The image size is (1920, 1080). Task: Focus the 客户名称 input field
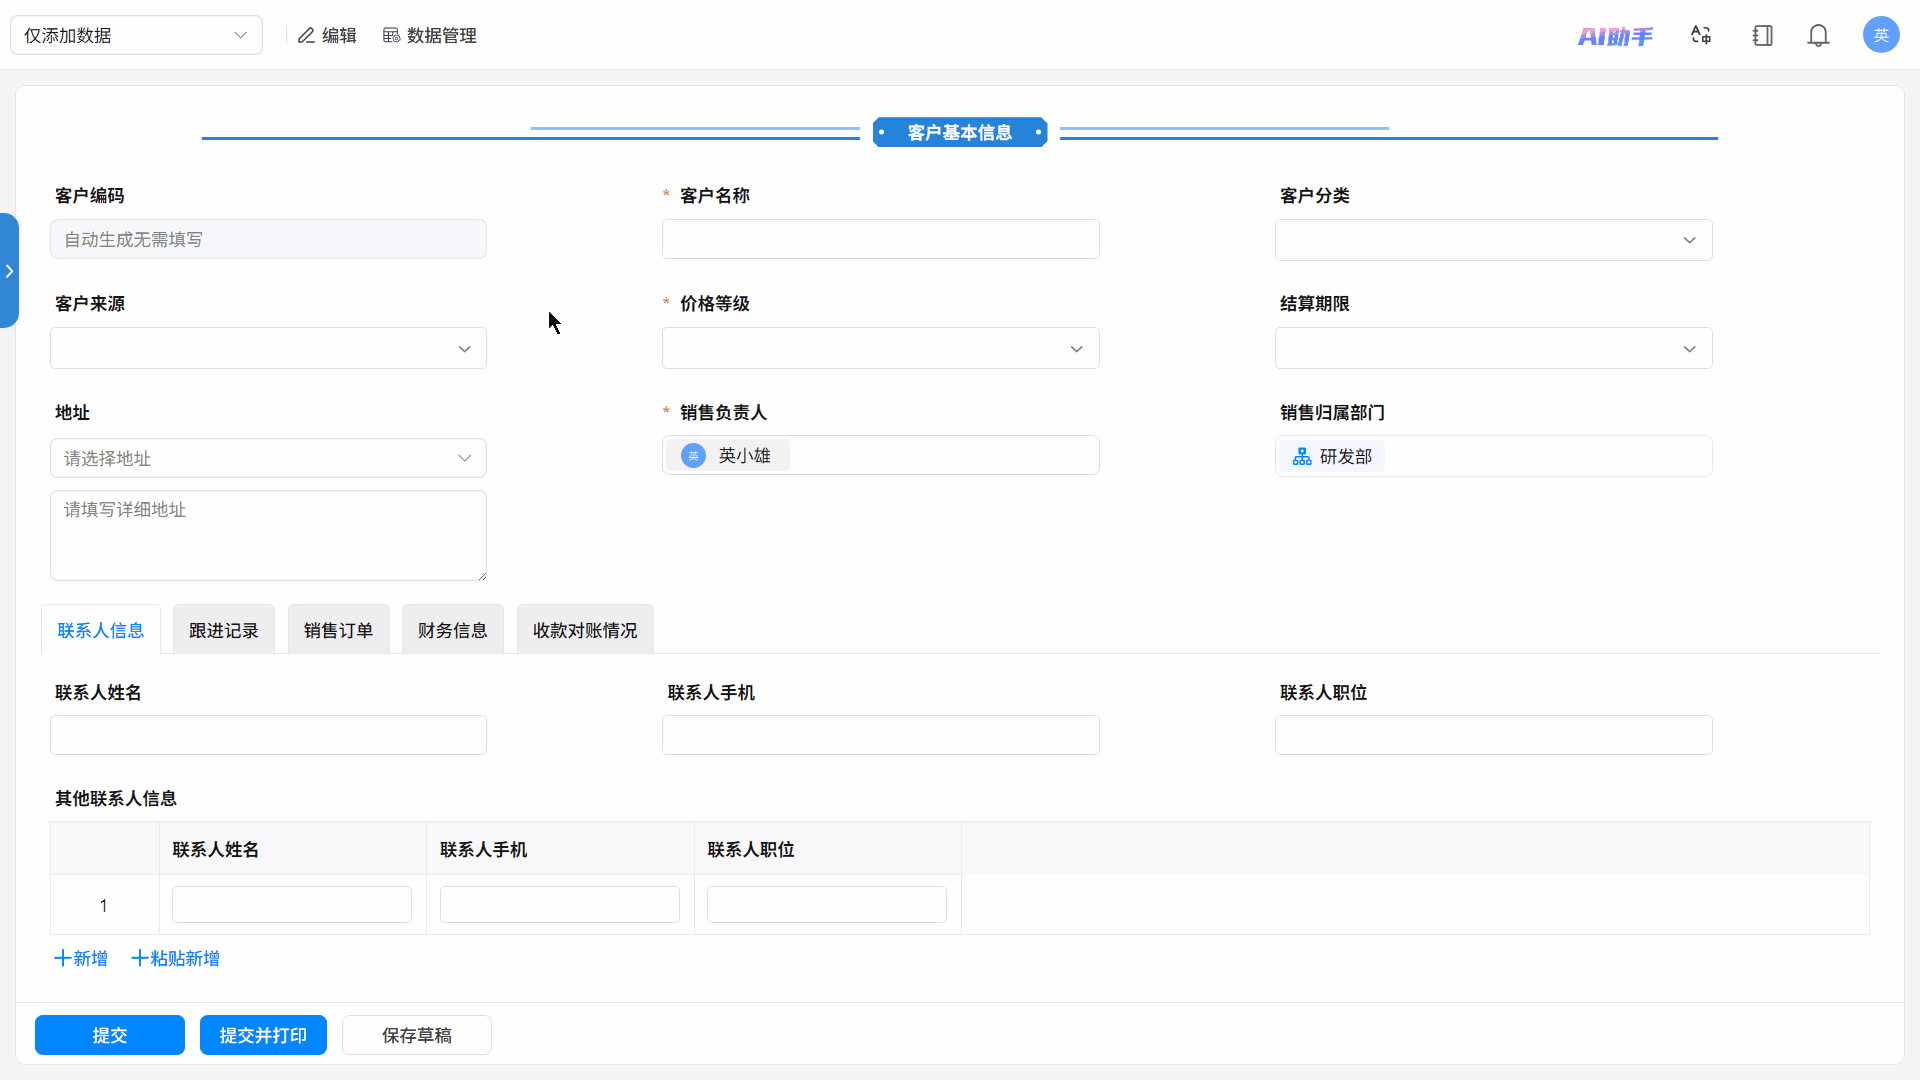[x=880, y=239]
